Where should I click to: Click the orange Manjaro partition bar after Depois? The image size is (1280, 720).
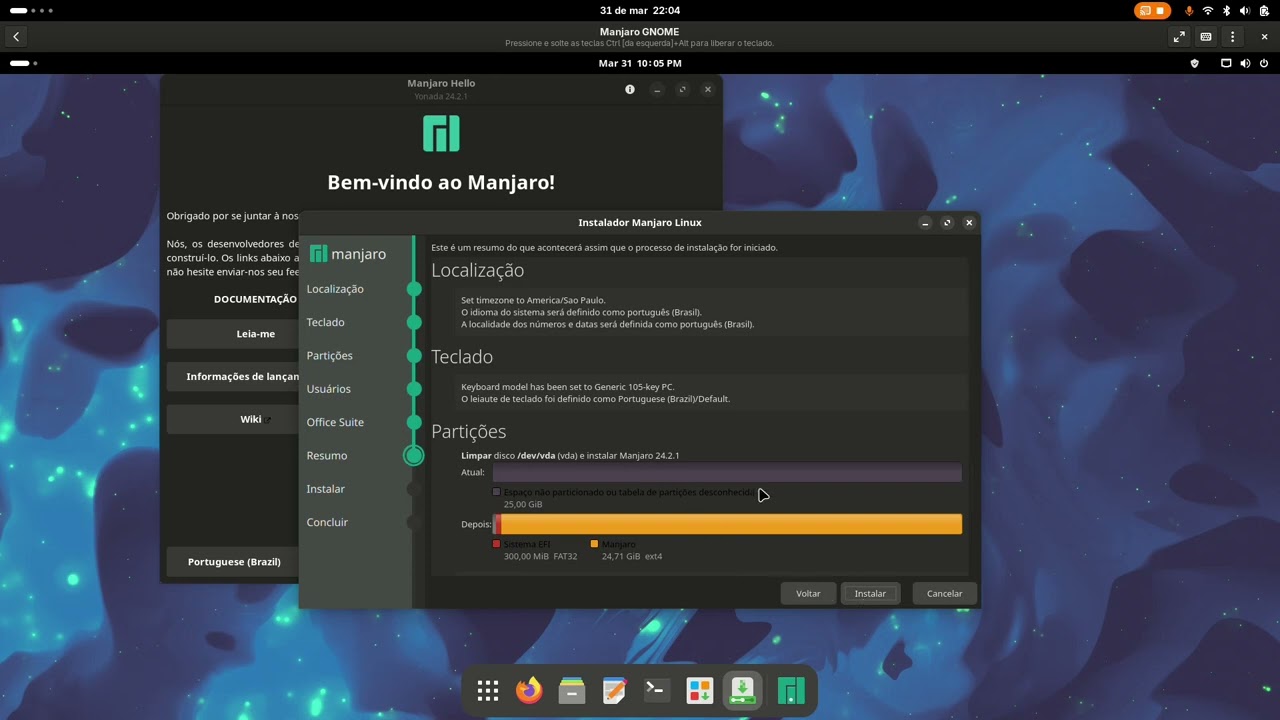tap(731, 524)
